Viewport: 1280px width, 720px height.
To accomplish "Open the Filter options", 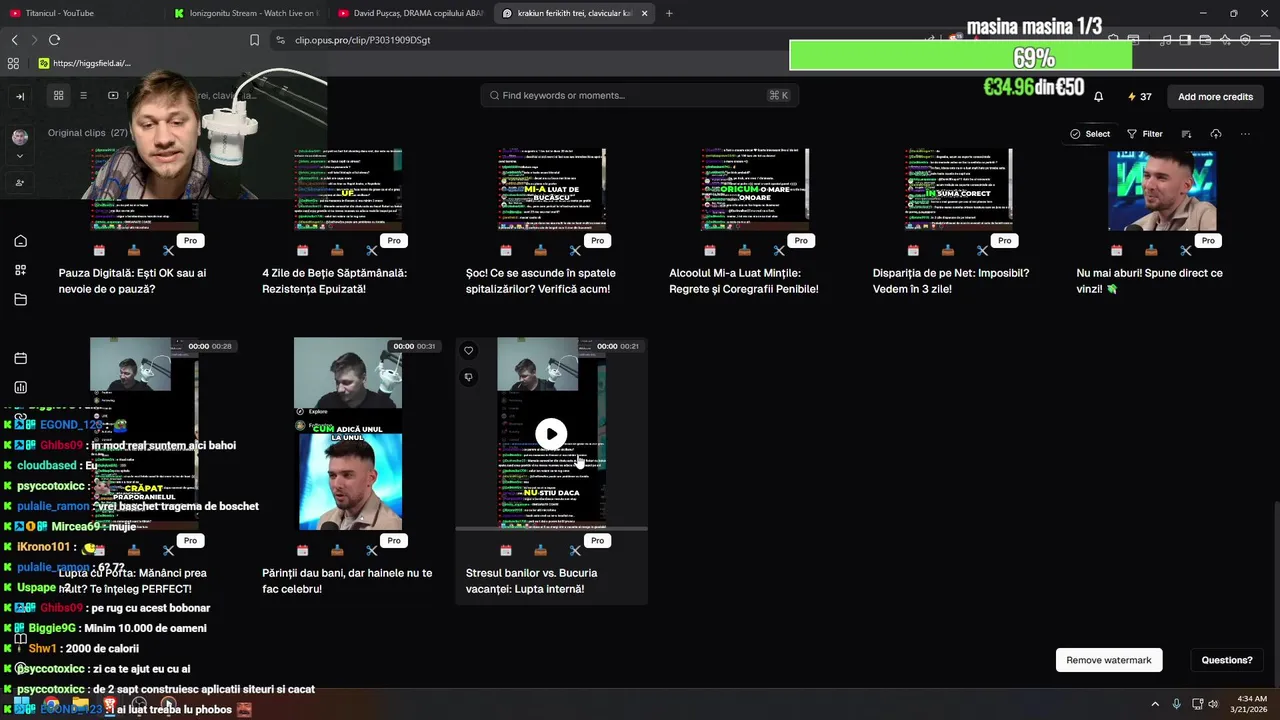I will [1145, 134].
